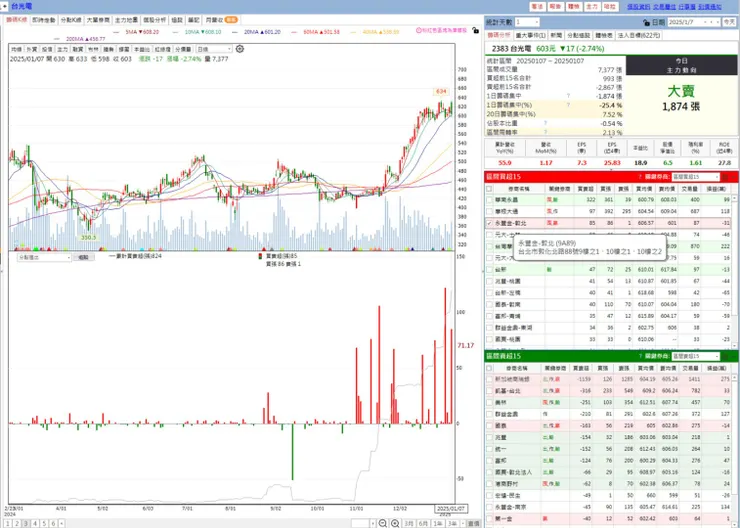Open chart settings gear icon
The image size is (740, 528).
240,49
